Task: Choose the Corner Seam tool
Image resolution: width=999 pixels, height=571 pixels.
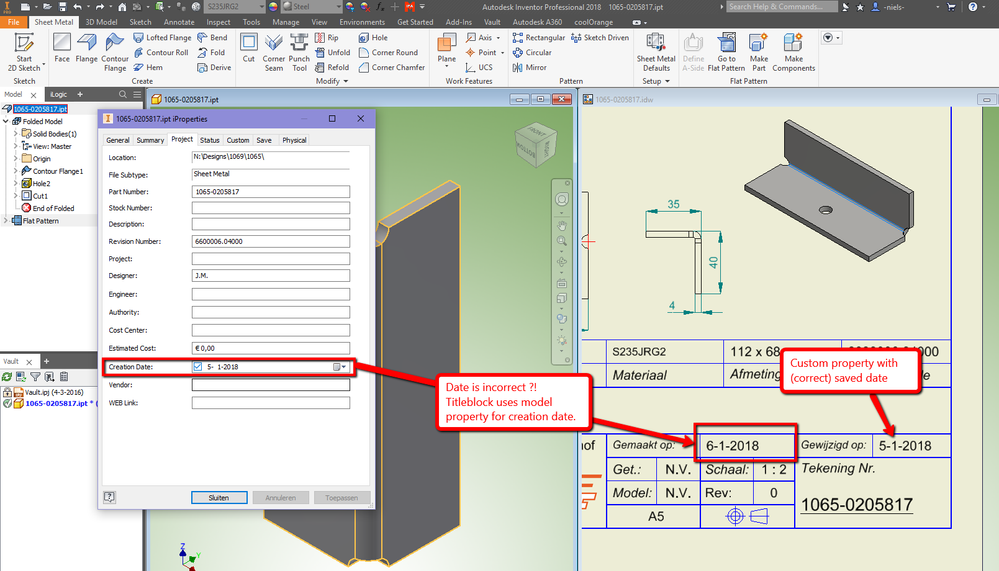Action: point(274,52)
